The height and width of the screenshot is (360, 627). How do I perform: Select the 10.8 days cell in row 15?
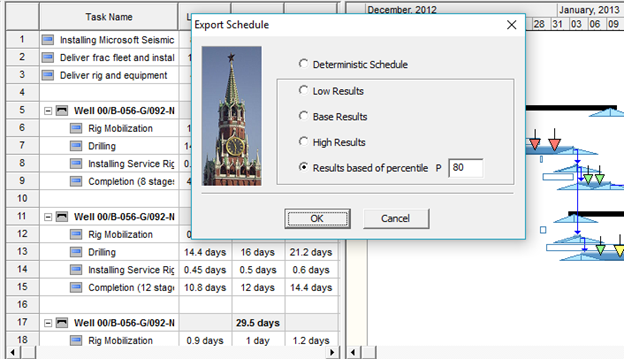click(x=205, y=288)
